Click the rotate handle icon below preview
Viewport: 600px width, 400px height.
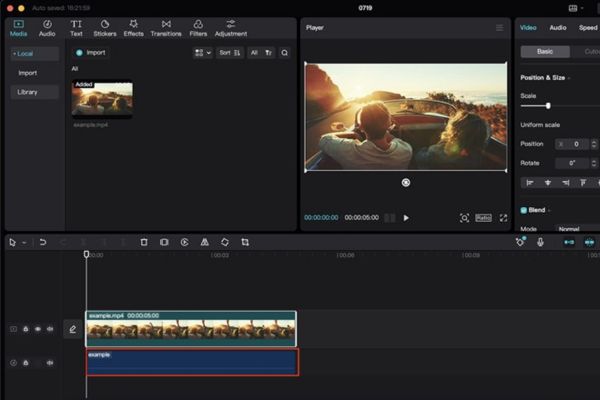click(x=406, y=183)
